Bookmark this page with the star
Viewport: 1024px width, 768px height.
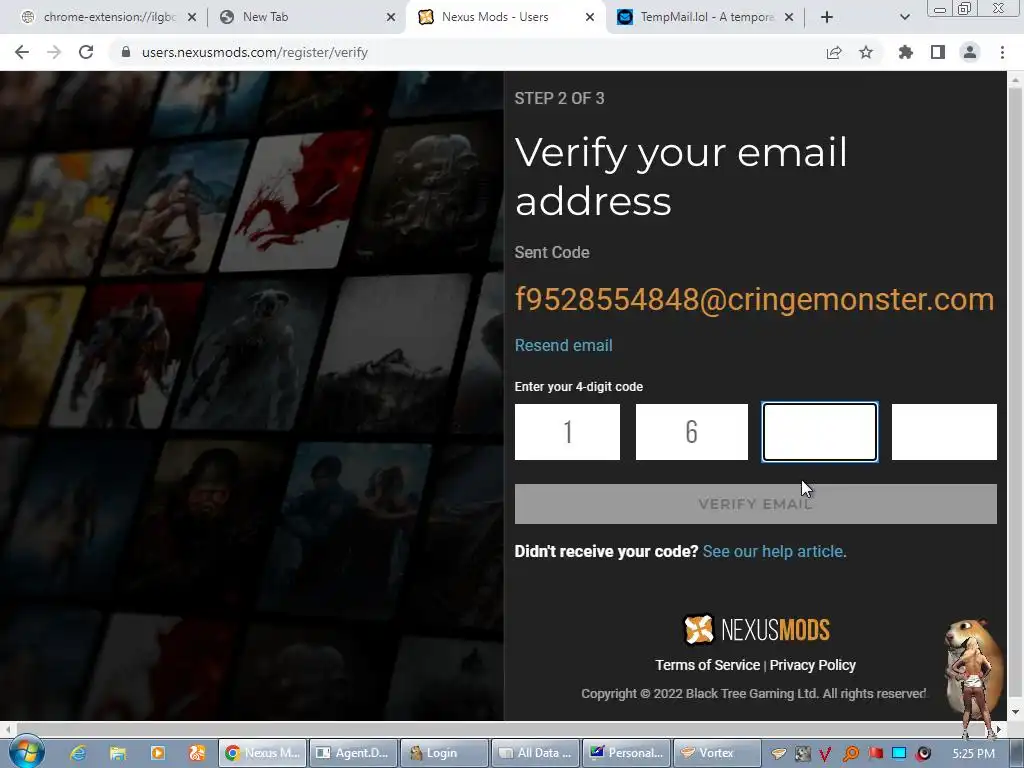pyautogui.click(x=866, y=52)
